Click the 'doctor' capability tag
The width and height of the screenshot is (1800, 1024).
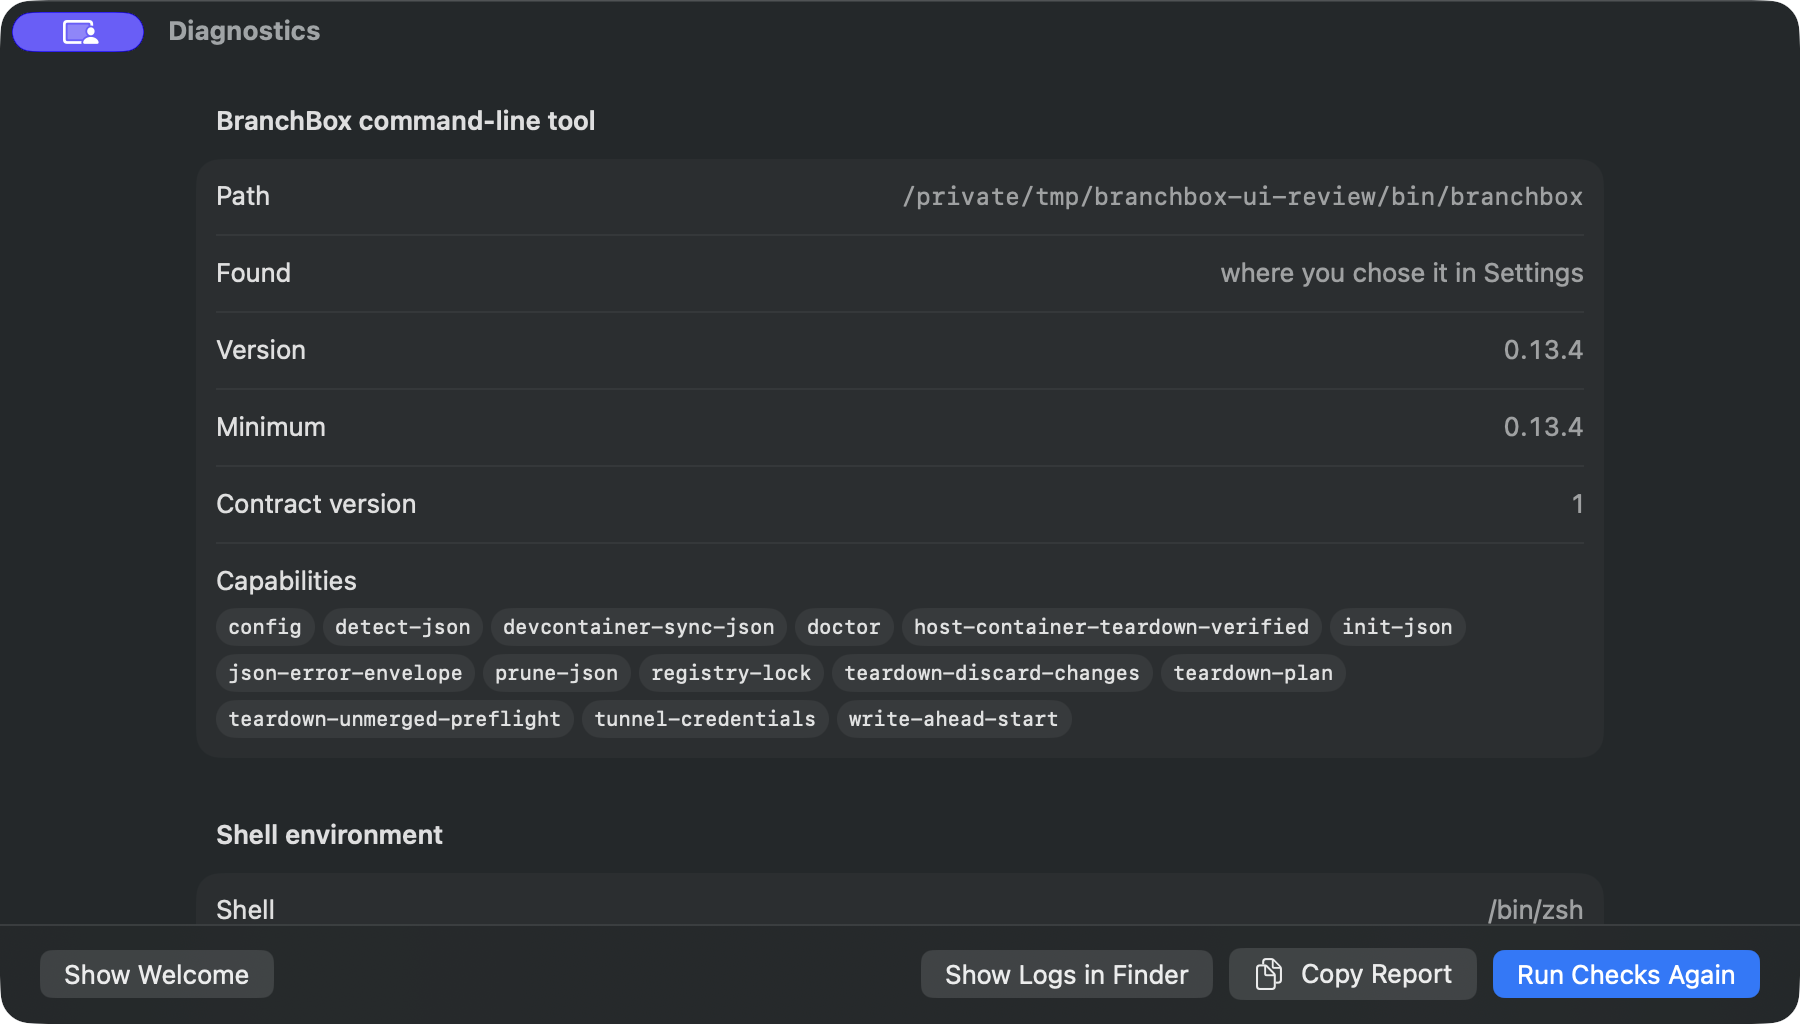(x=844, y=627)
